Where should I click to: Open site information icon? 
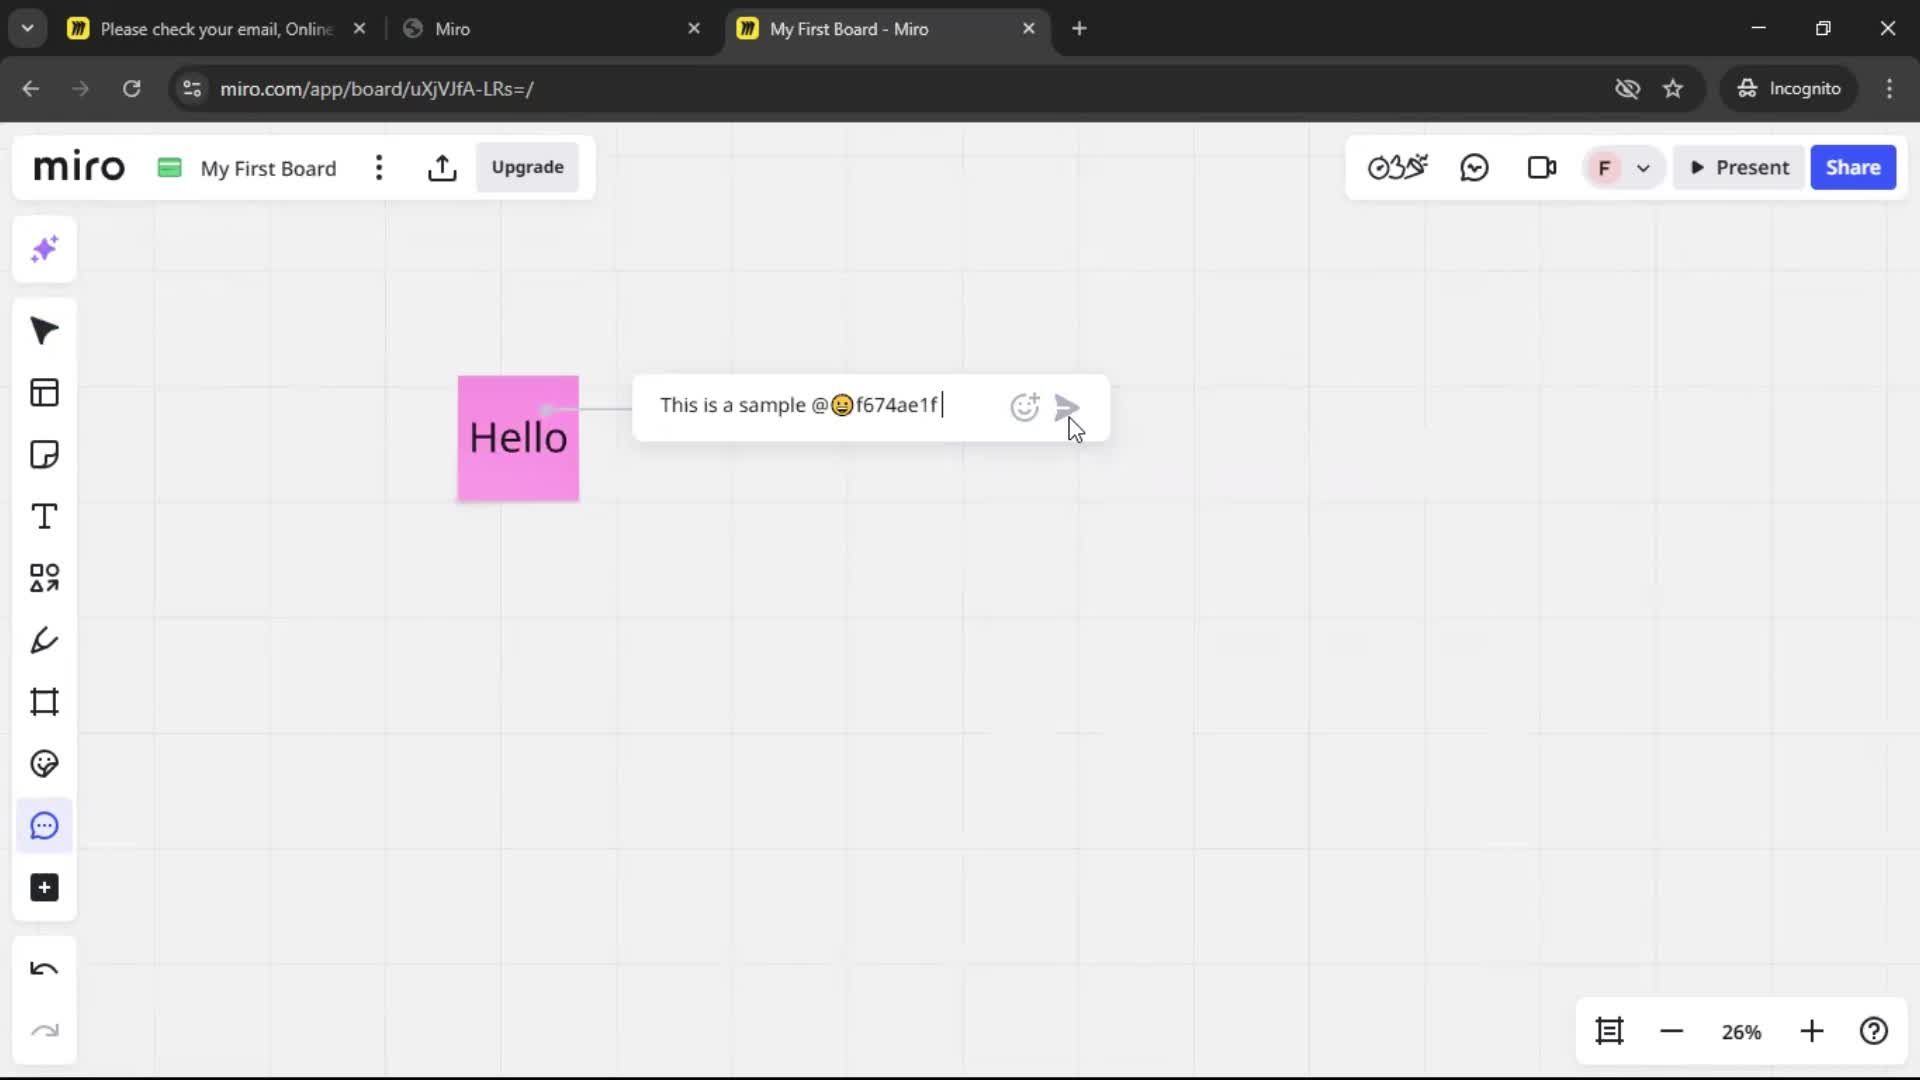(x=192, y=88)
